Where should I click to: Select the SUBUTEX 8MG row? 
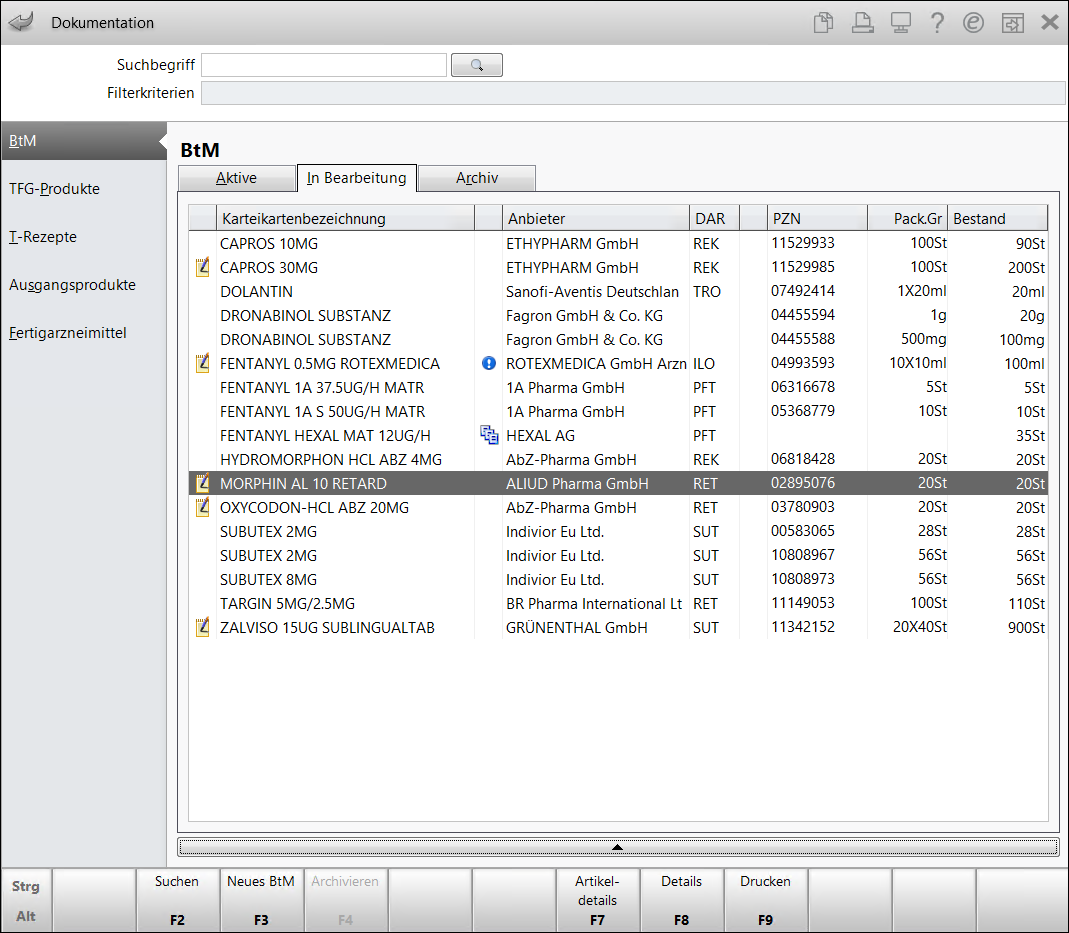[x=618, y=579]
